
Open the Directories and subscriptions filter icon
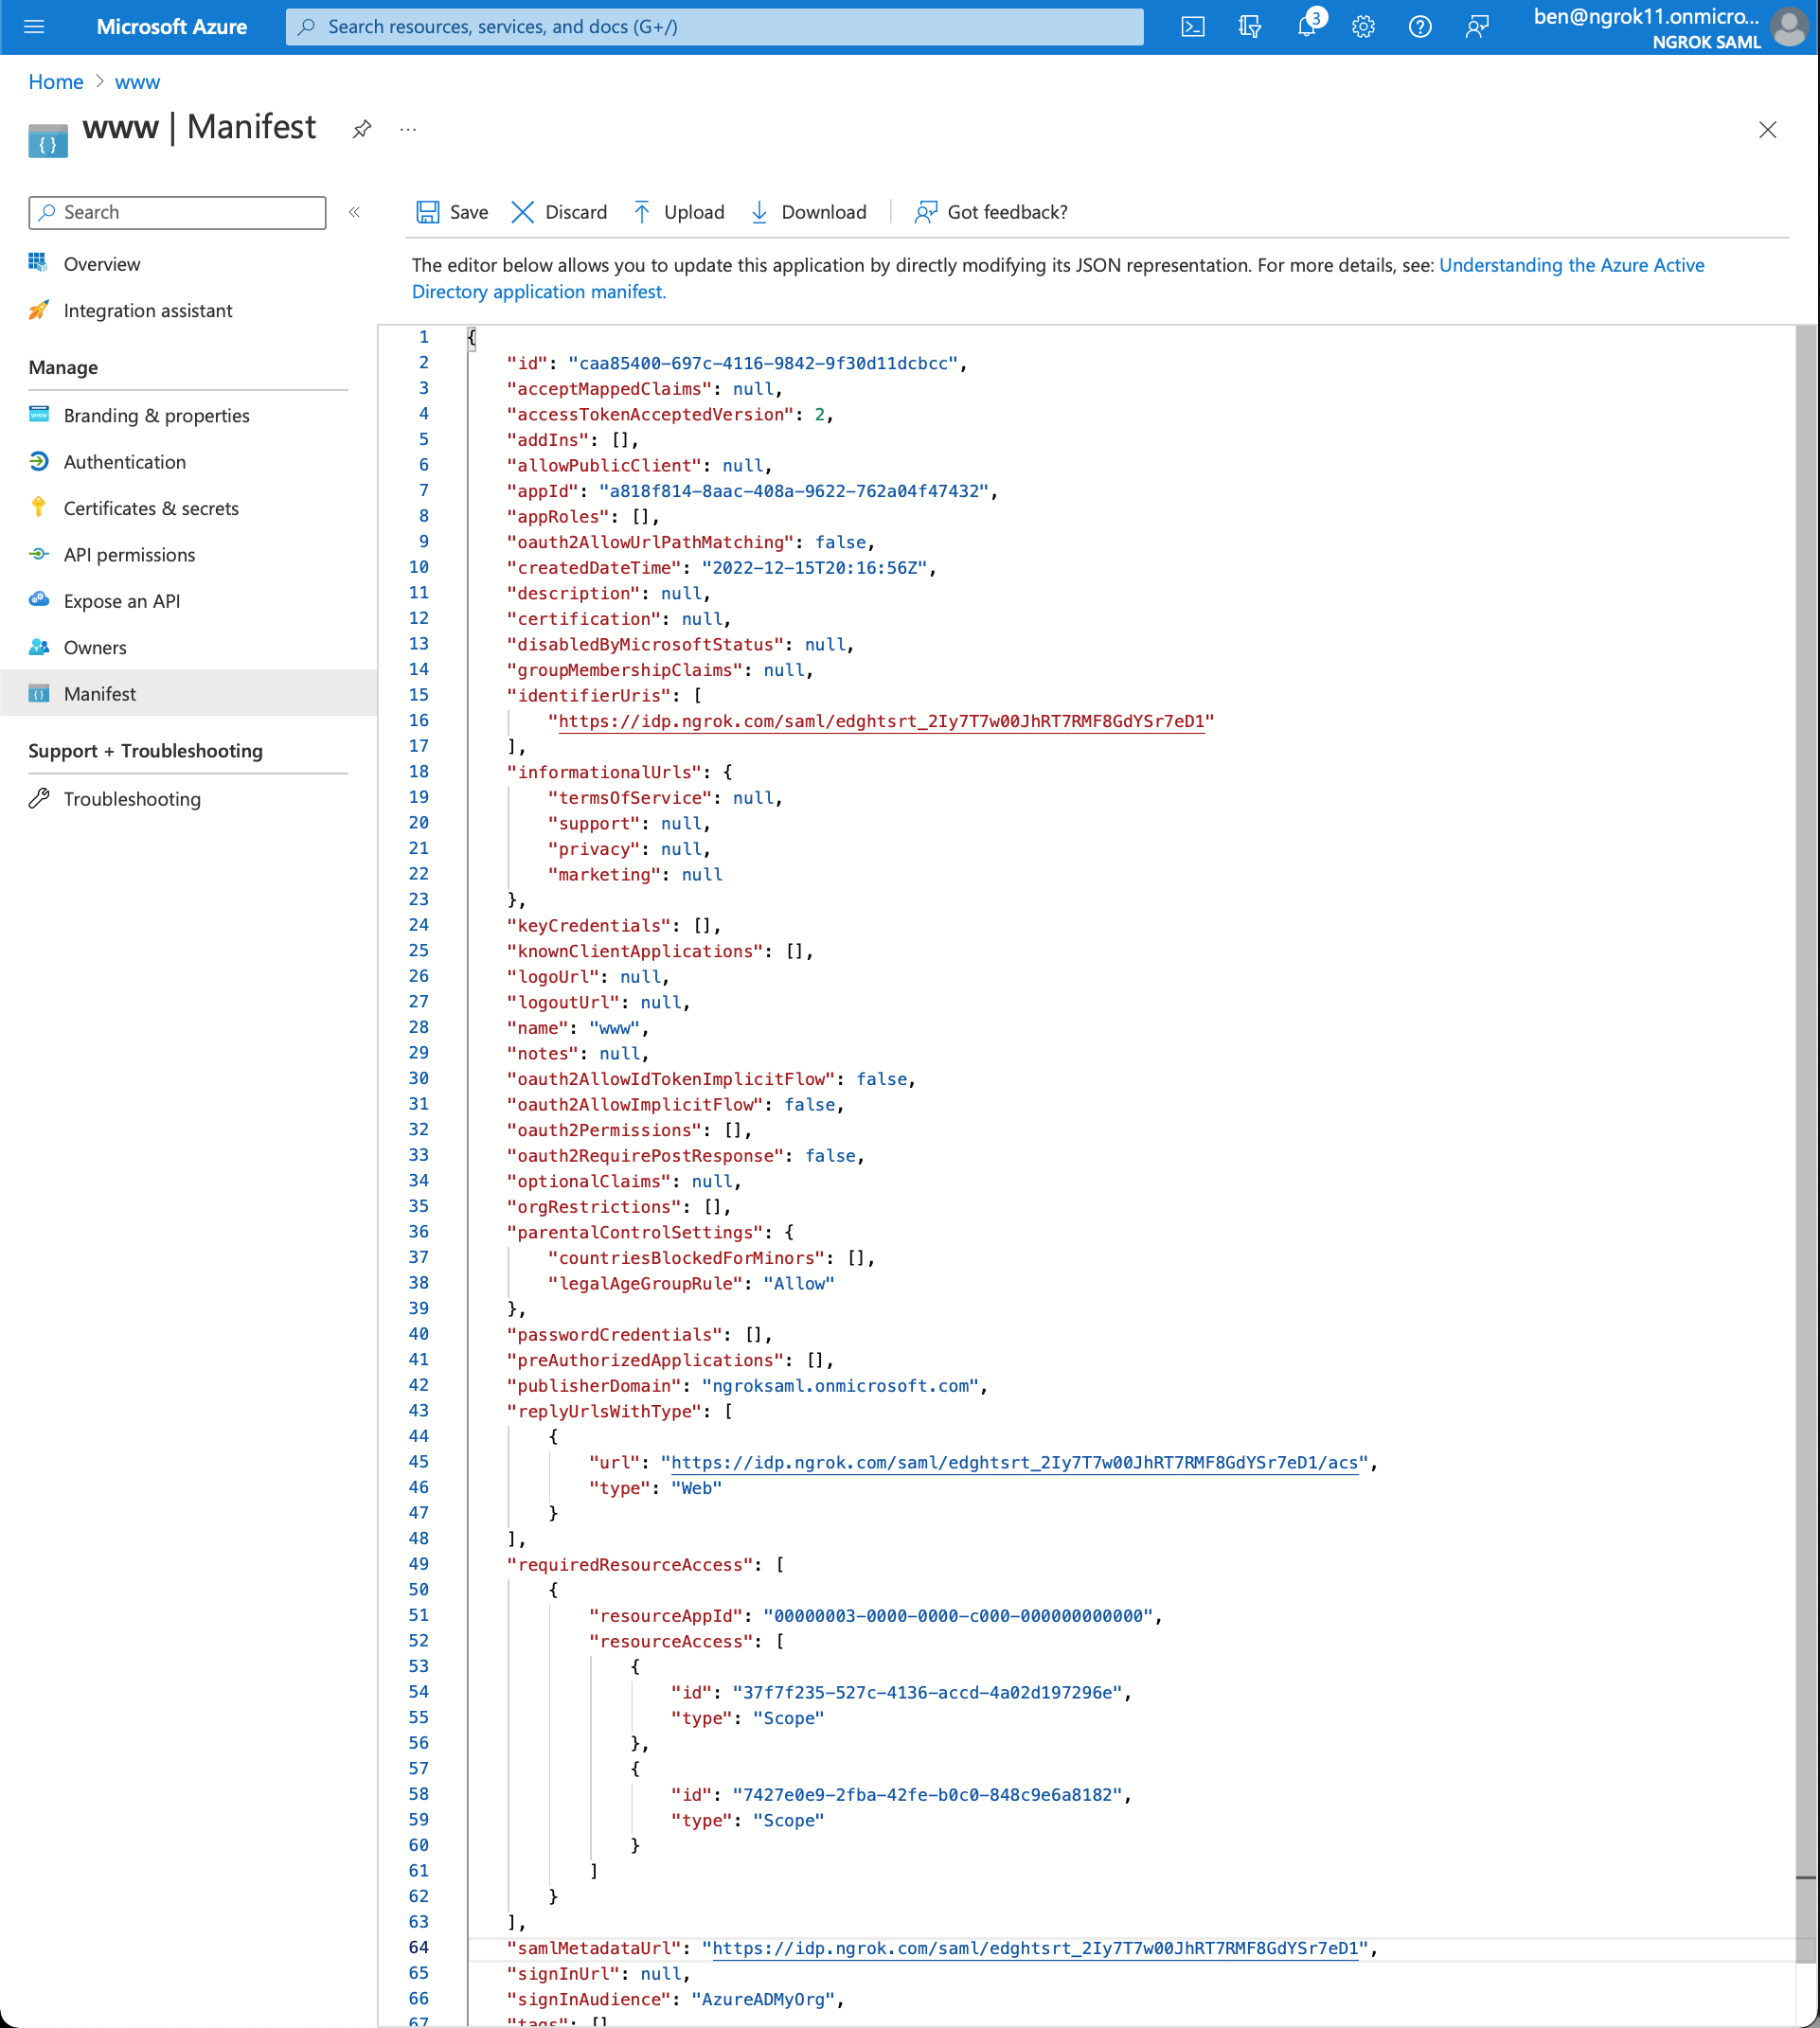tap(1249, 27)
